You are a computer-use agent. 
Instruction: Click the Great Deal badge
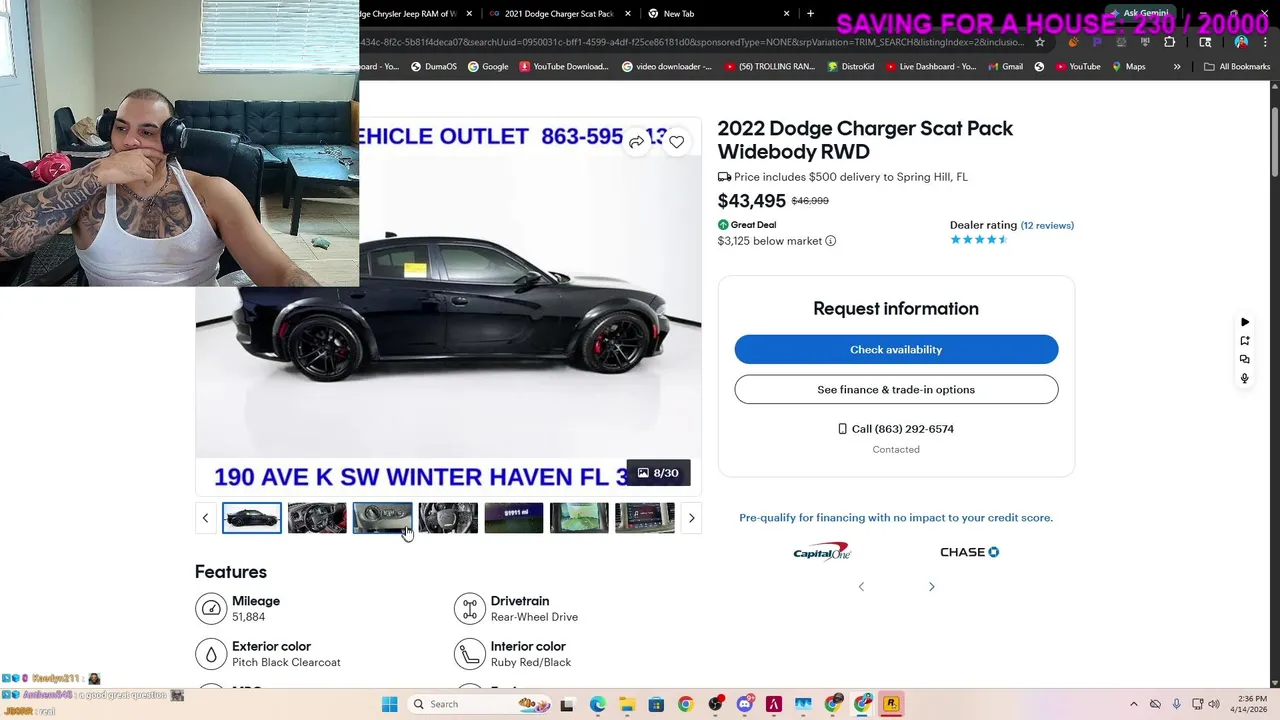coord(747,225)
